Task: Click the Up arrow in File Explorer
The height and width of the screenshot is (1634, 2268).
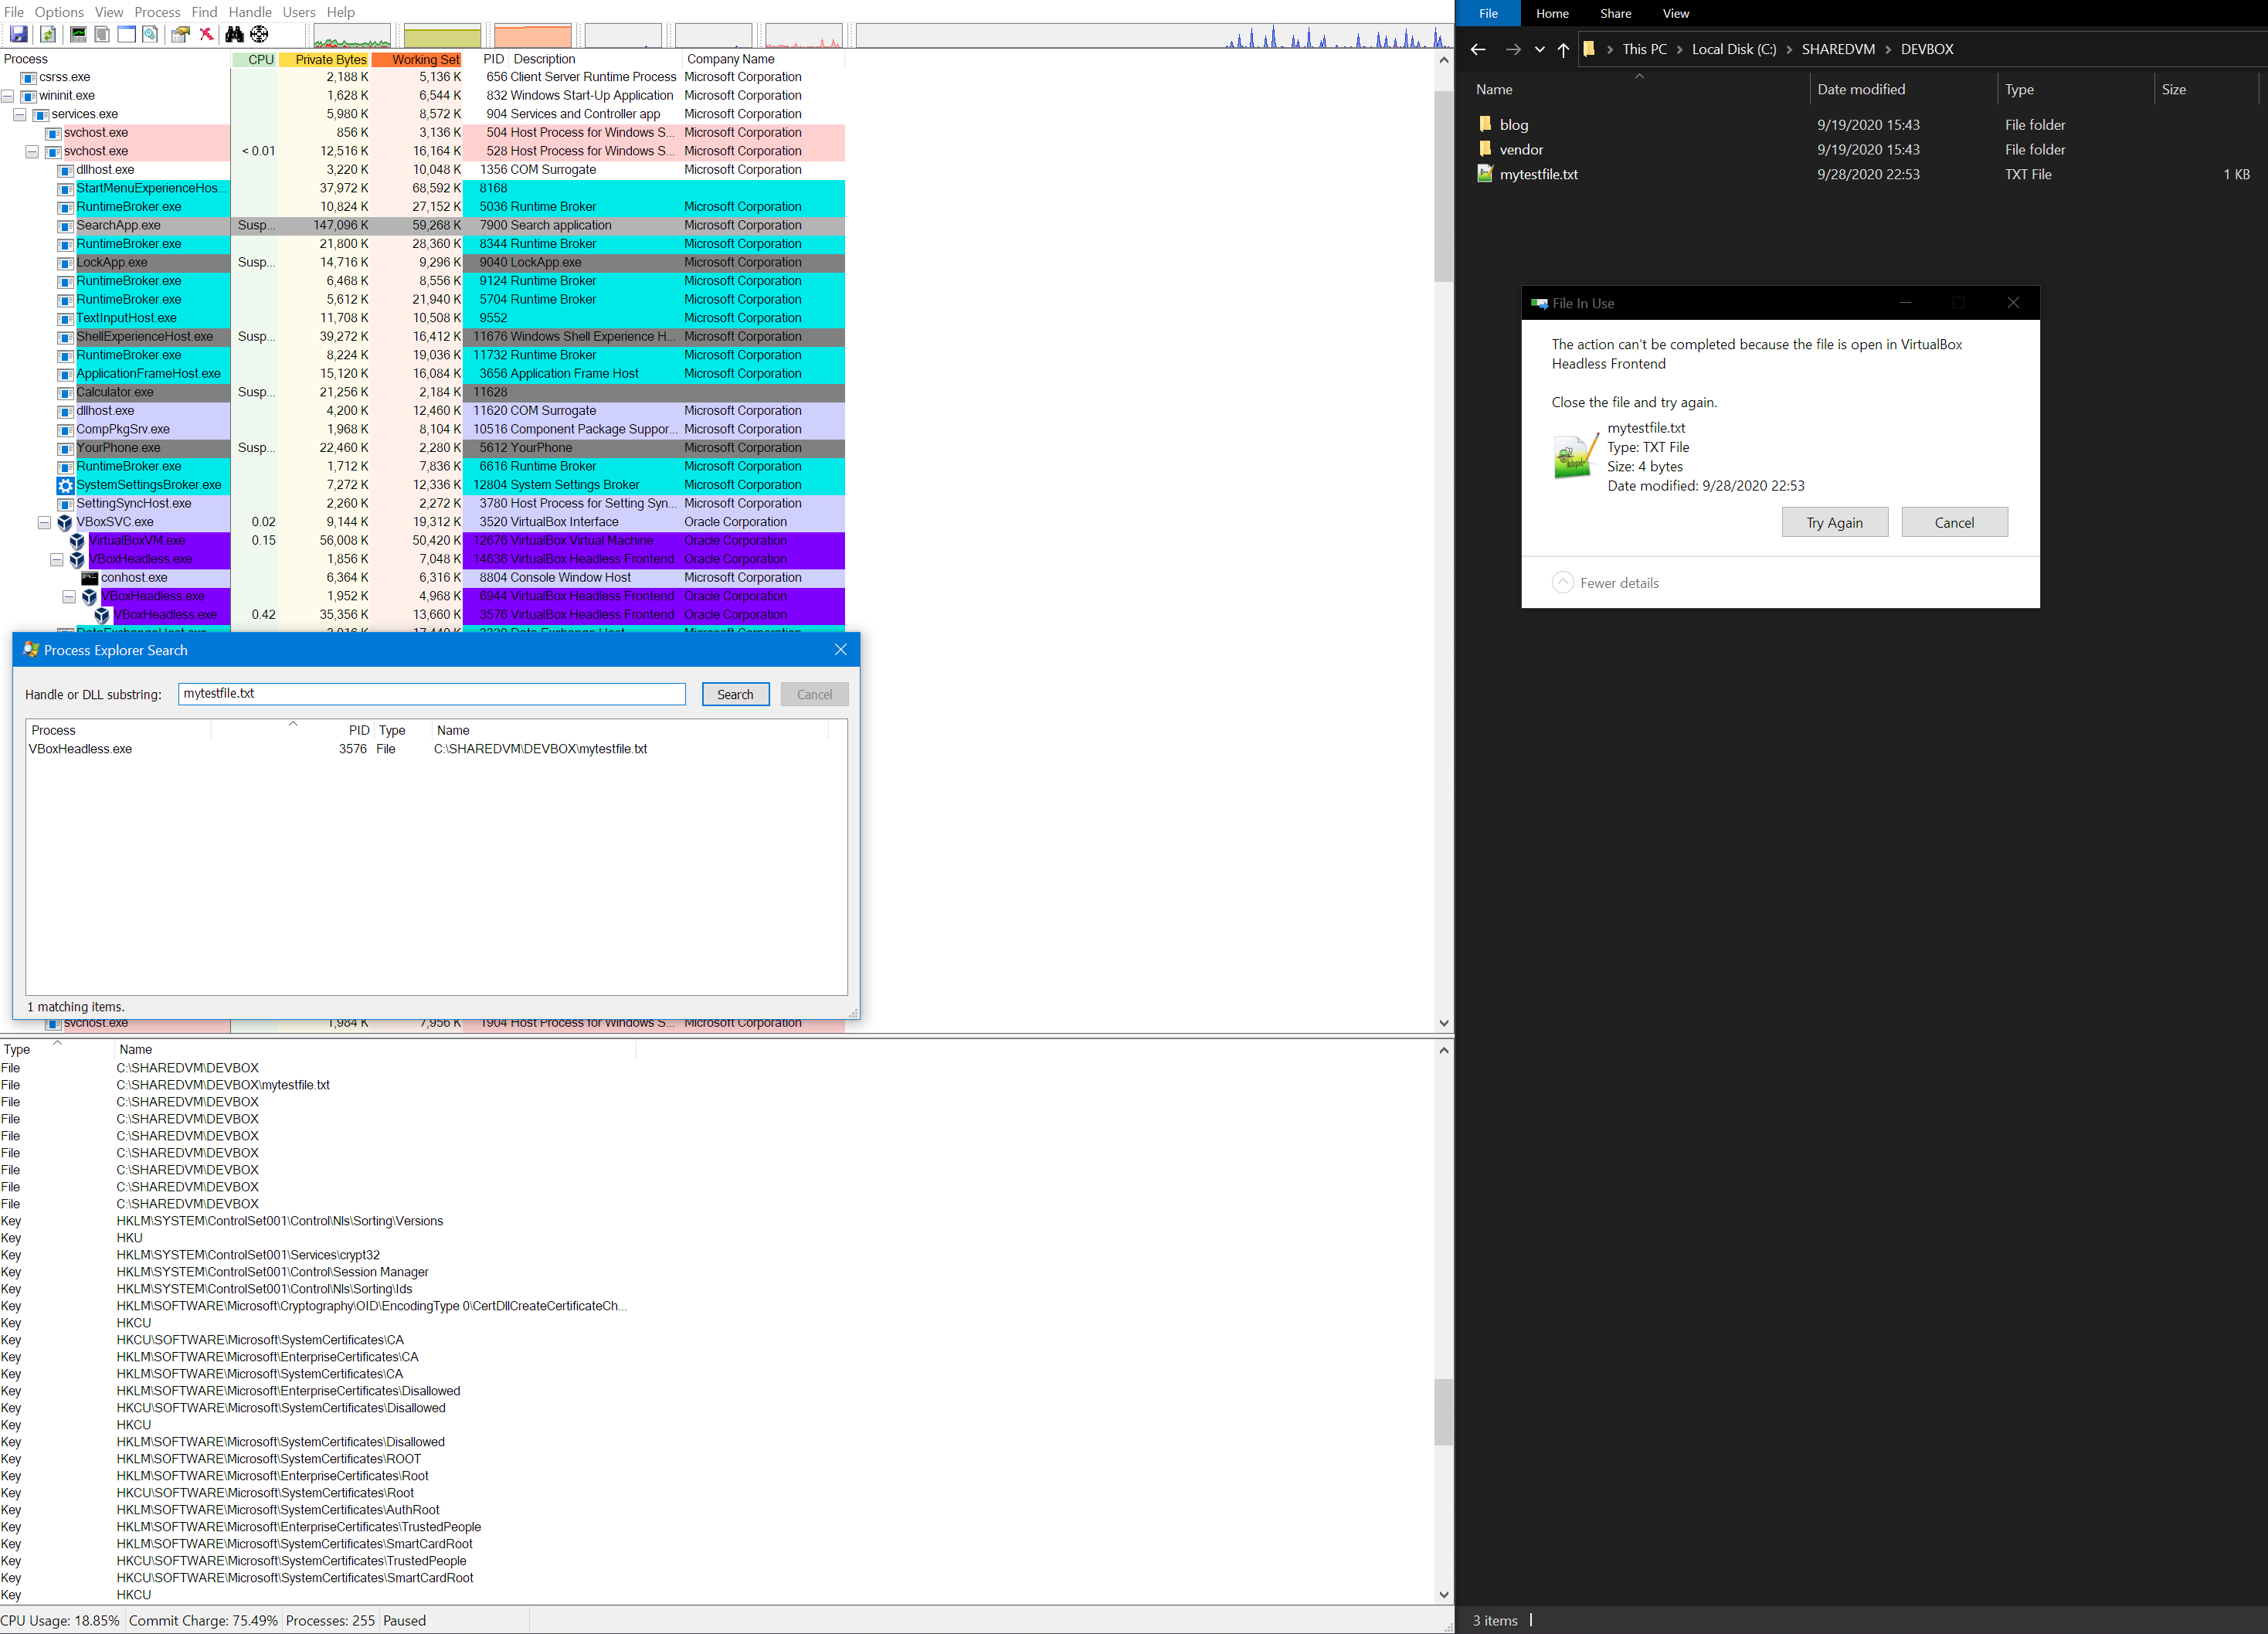Action: click(x=1563, y=49)
